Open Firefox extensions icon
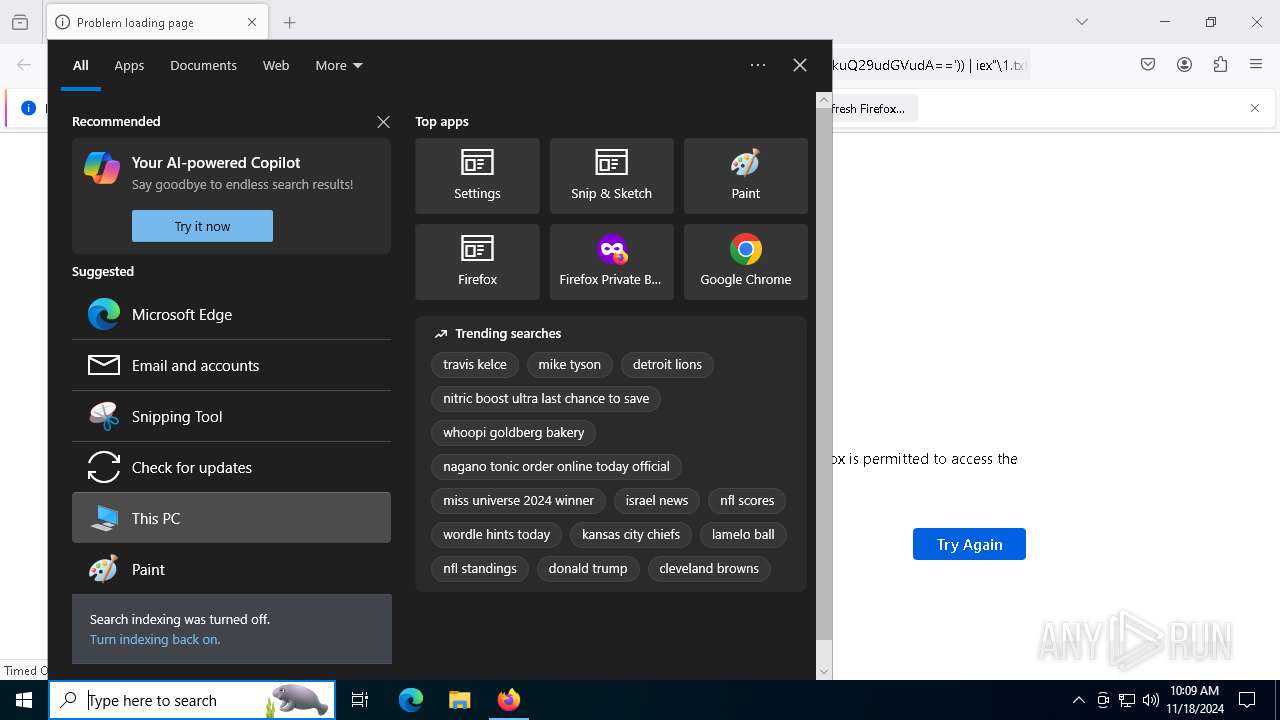 tap(1220, 65)
